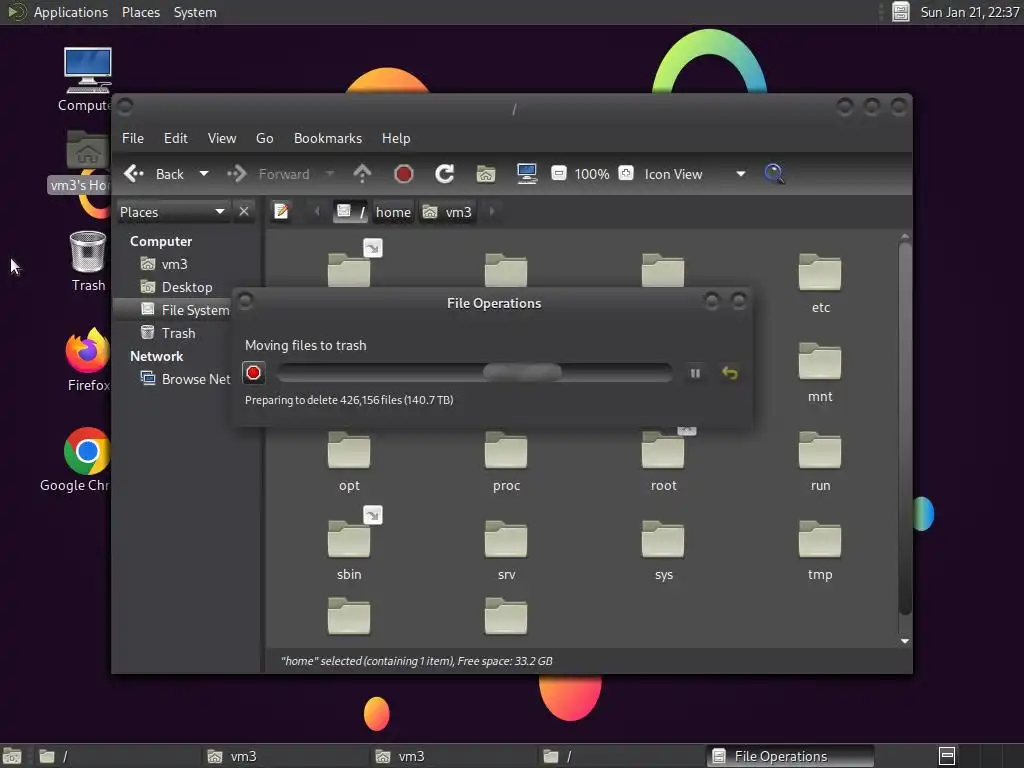Open Computer desktop icon
This screenshot has width=1024, height=768.
pos(87,80)
